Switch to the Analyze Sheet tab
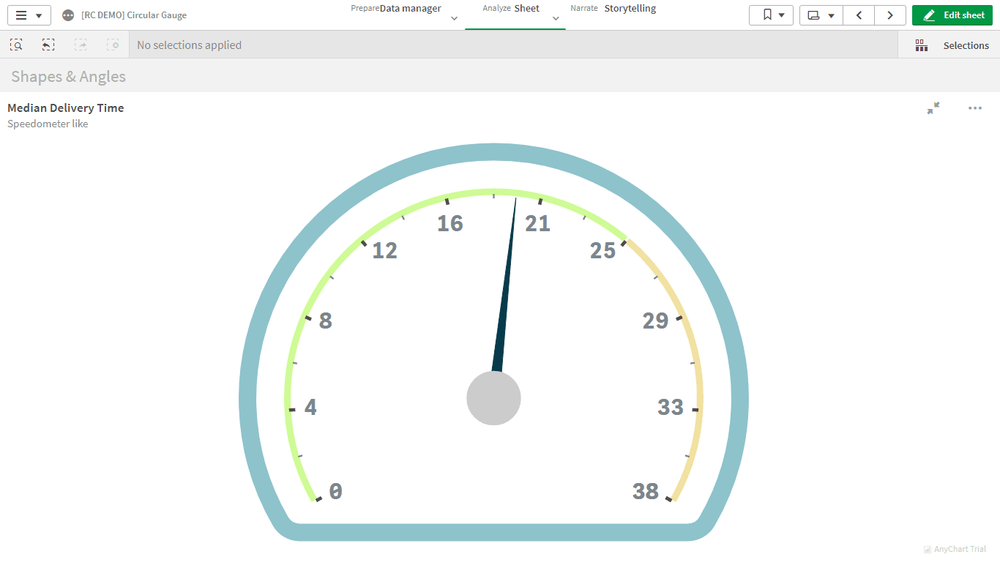This screenshot has width=1000, height=562. point(526,9)
